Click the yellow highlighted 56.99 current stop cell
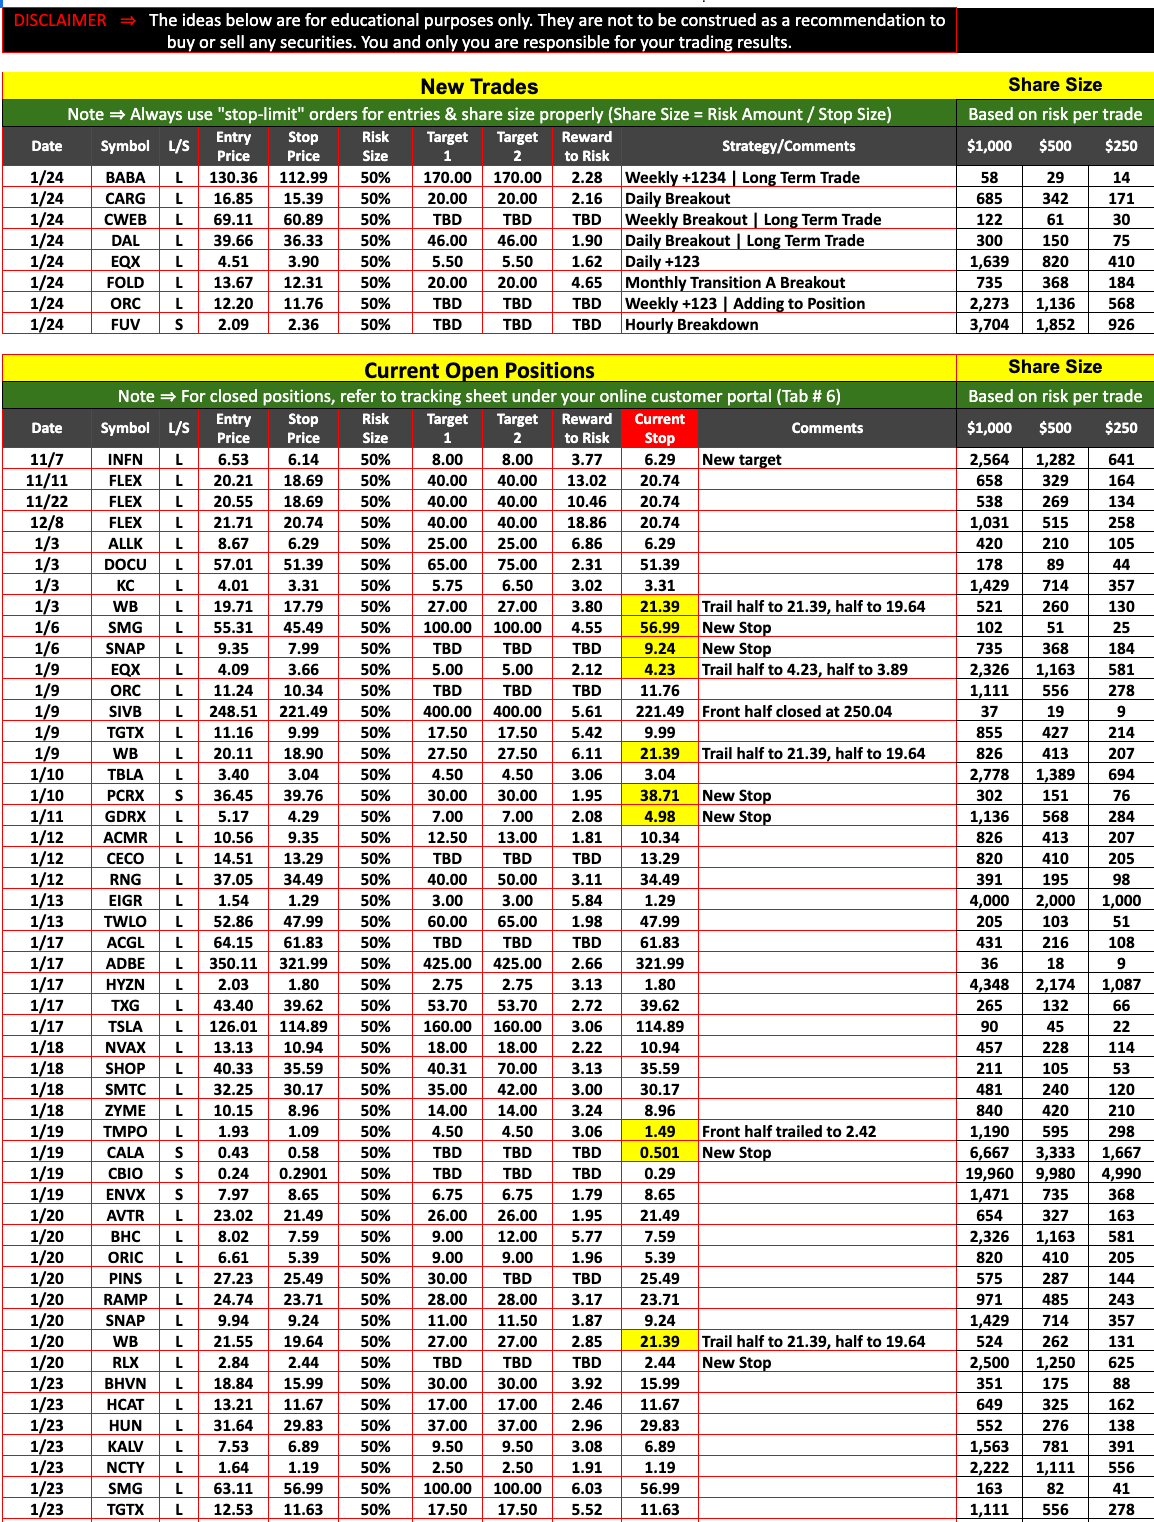 (x=659, y=627)
